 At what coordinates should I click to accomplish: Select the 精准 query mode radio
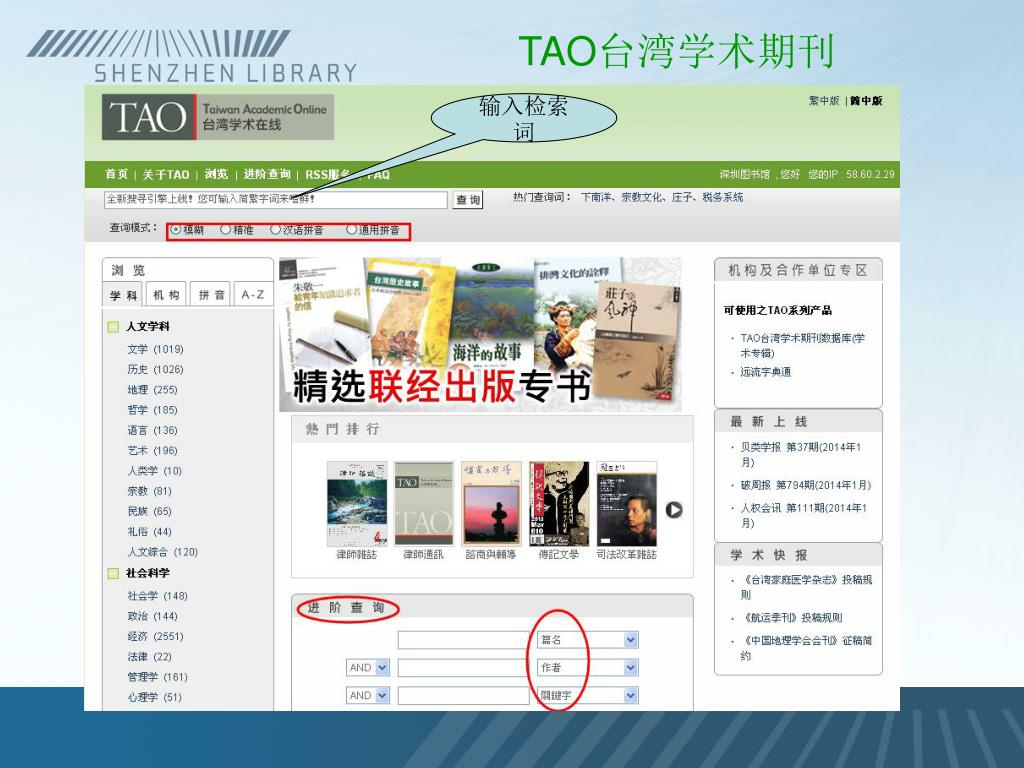pyautogui.click(x=225, y=229)
